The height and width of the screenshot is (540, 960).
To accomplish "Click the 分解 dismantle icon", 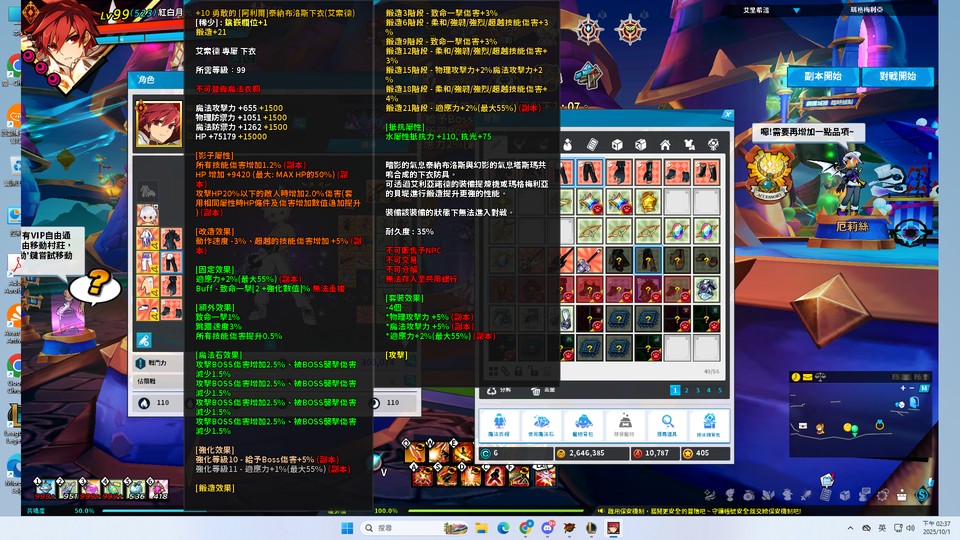I will [x=498, y=391].
